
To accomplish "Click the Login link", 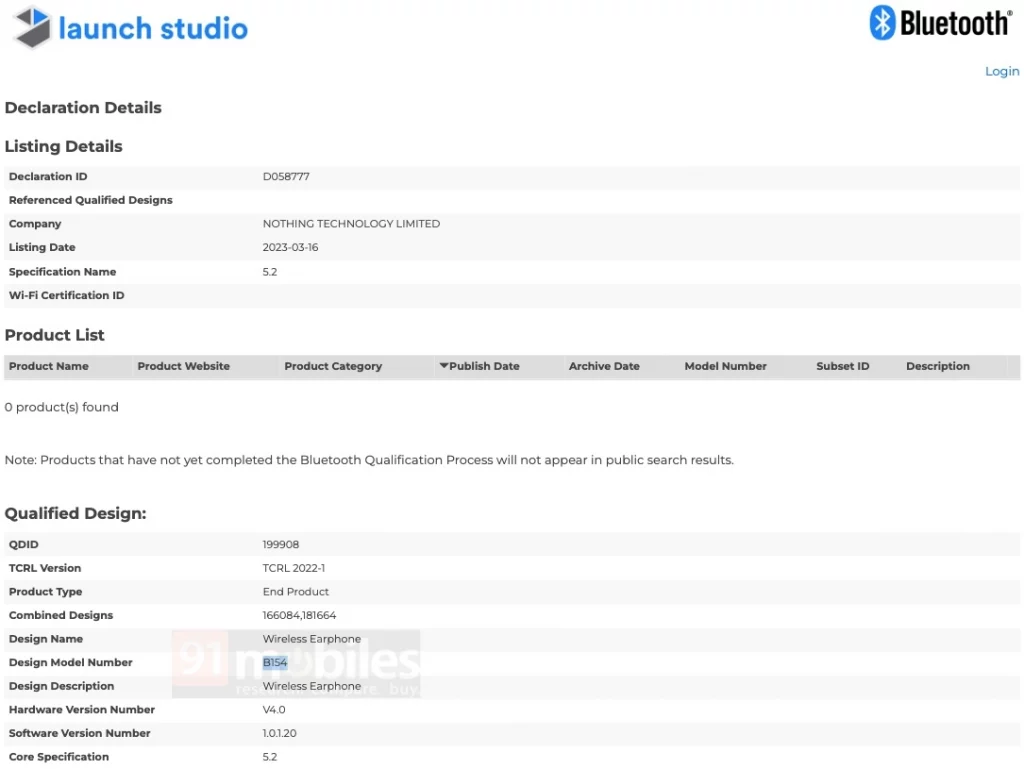I will (1001, 71).
